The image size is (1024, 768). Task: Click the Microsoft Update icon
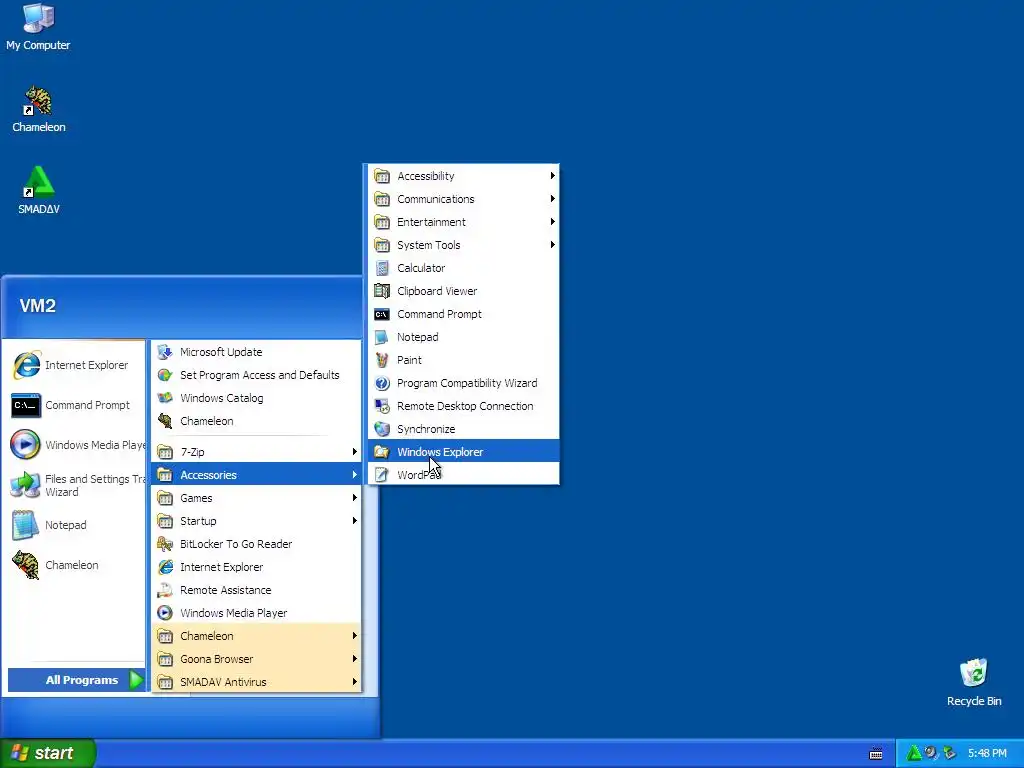(x=165, y=352)
